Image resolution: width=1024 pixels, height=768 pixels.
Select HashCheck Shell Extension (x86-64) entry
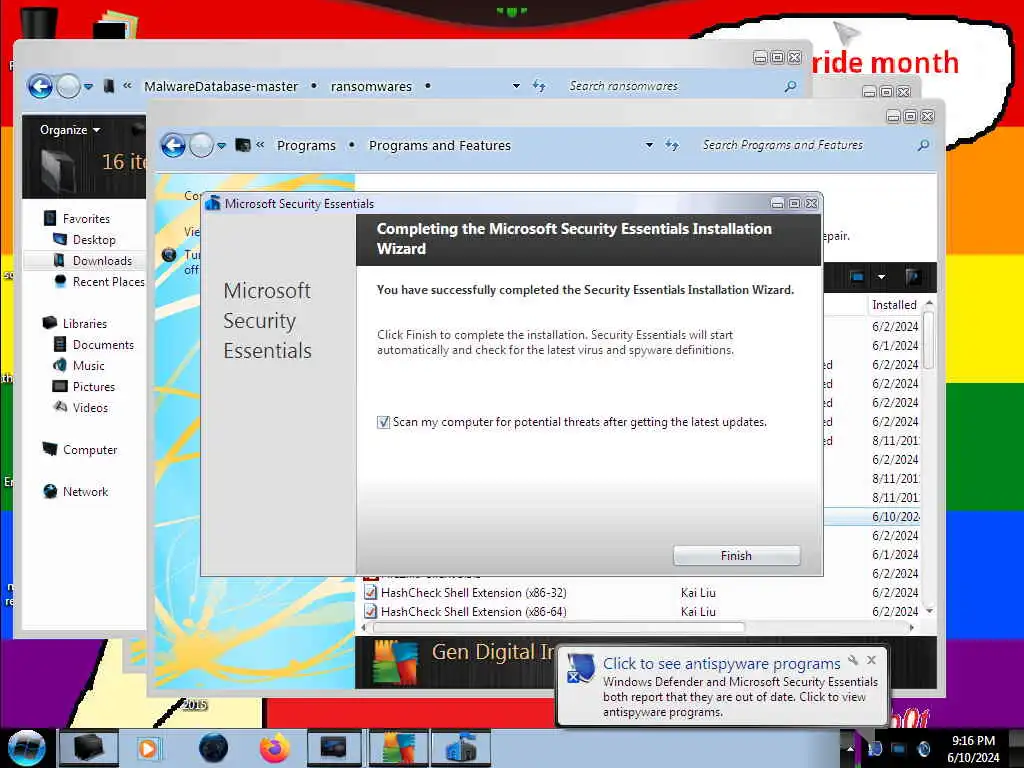pyautogui.click(x=473, y=612)
